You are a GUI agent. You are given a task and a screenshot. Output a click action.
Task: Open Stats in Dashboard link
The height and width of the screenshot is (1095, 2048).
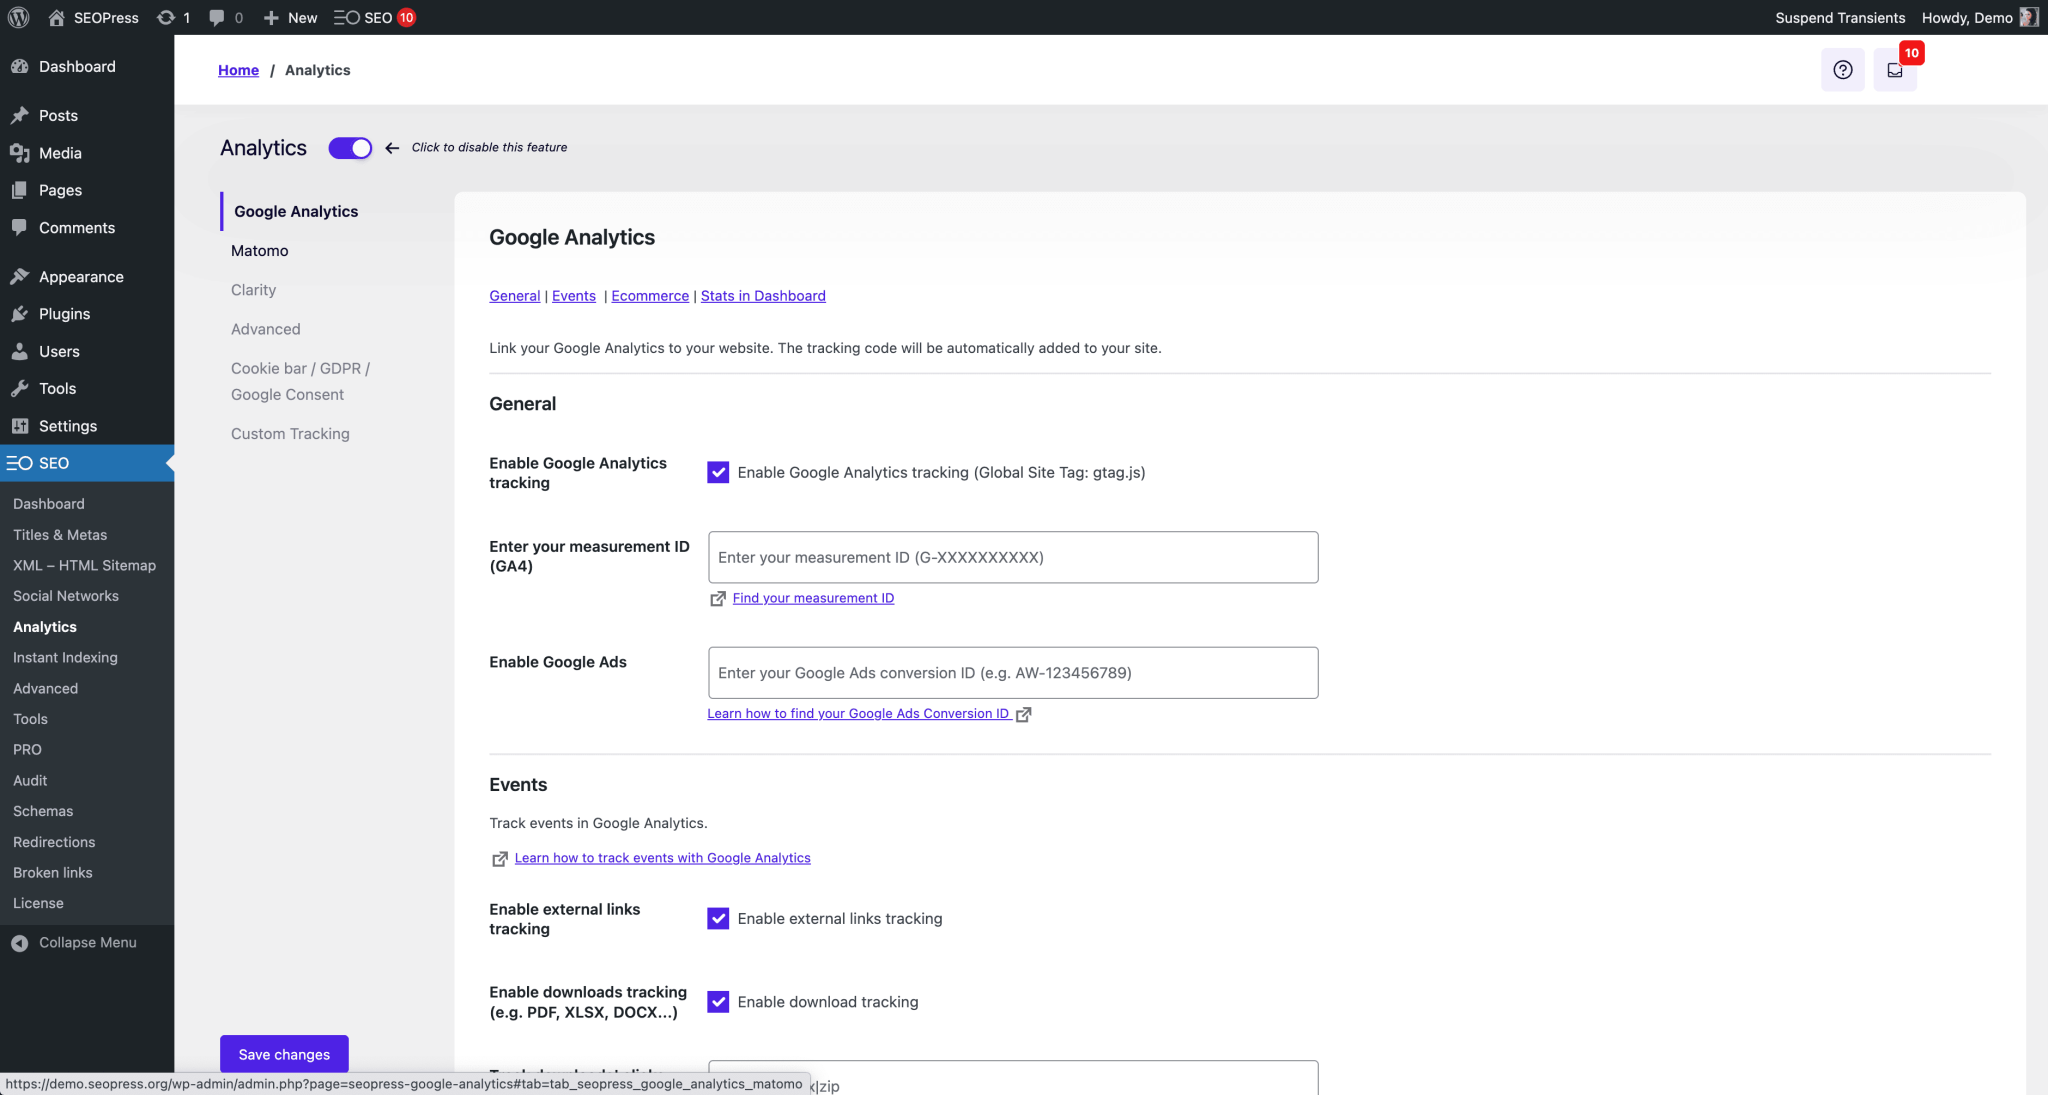pyautogui.click(x=763, y=296)
